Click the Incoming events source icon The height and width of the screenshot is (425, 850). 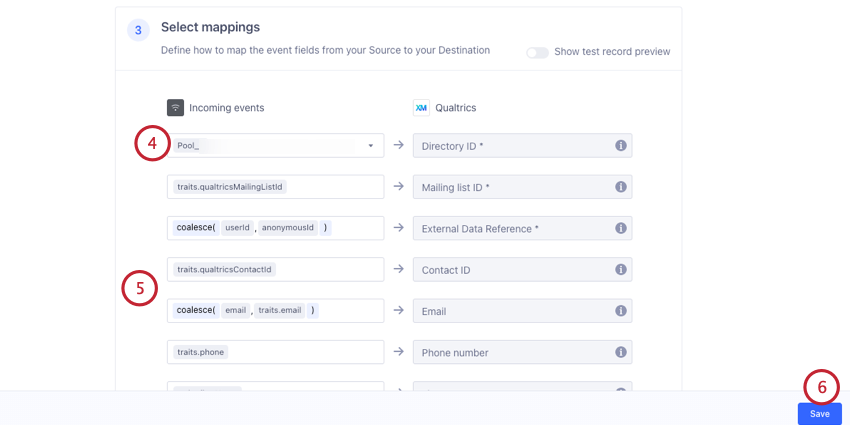pos(175,108)
